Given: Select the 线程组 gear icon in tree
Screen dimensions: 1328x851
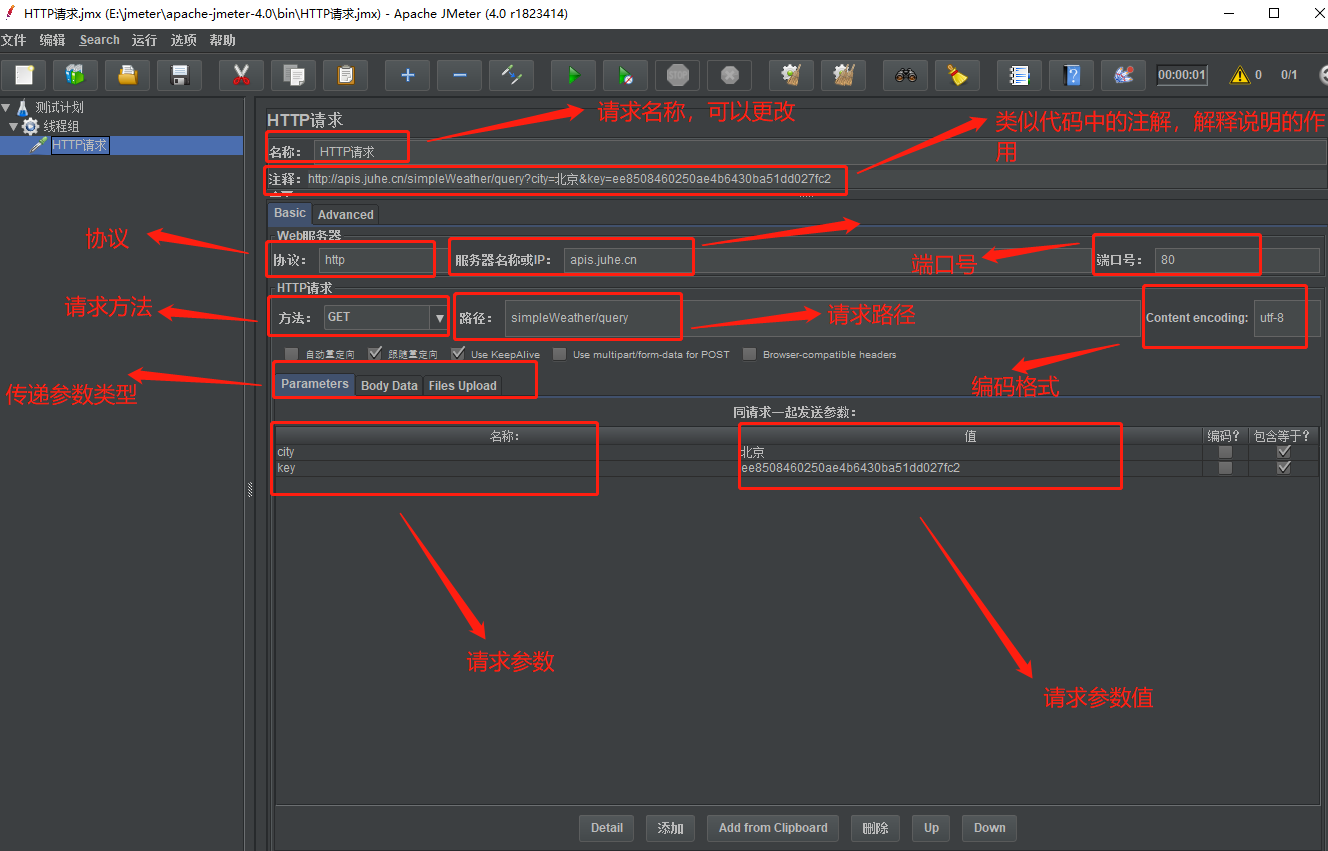Looking at the screenshot, I should coord(31,126).
